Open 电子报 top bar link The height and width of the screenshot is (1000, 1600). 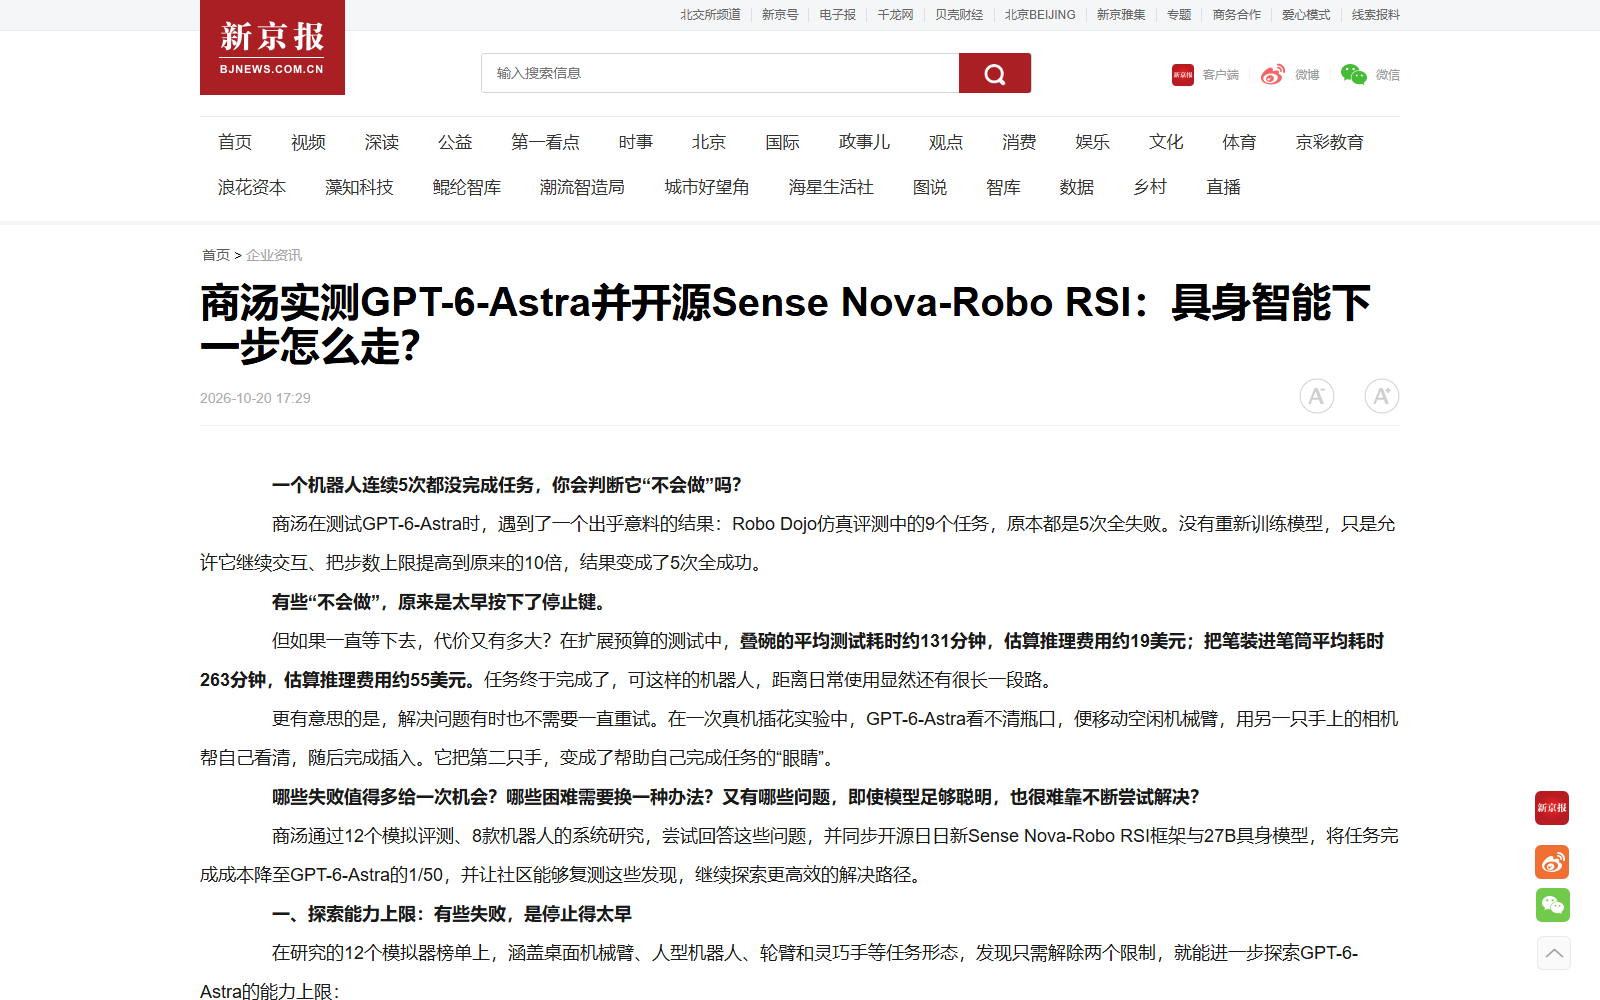(837, 15)
